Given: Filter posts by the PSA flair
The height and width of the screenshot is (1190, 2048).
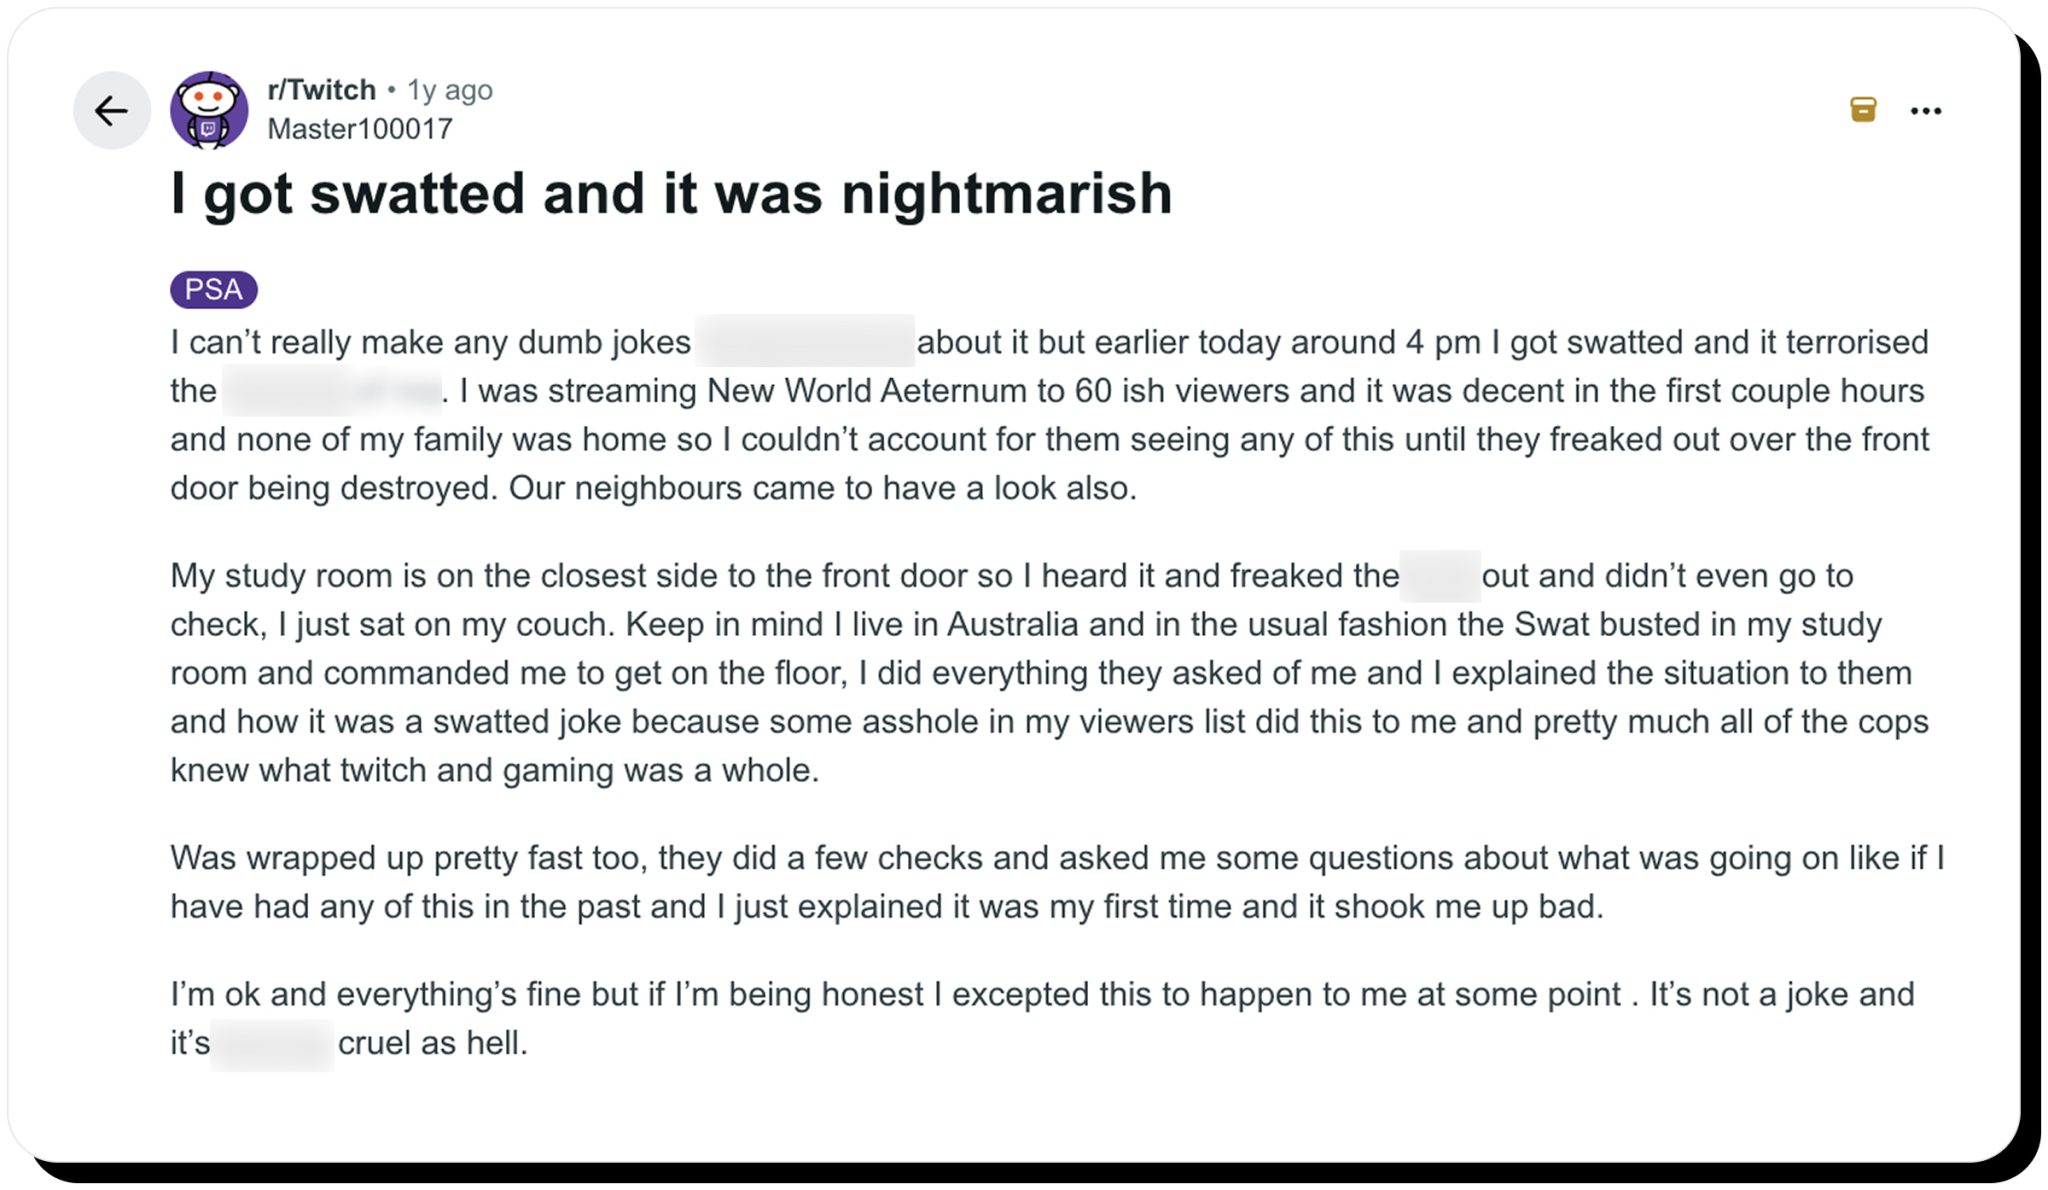Looking at the screenshot, I should click(213, 290).
